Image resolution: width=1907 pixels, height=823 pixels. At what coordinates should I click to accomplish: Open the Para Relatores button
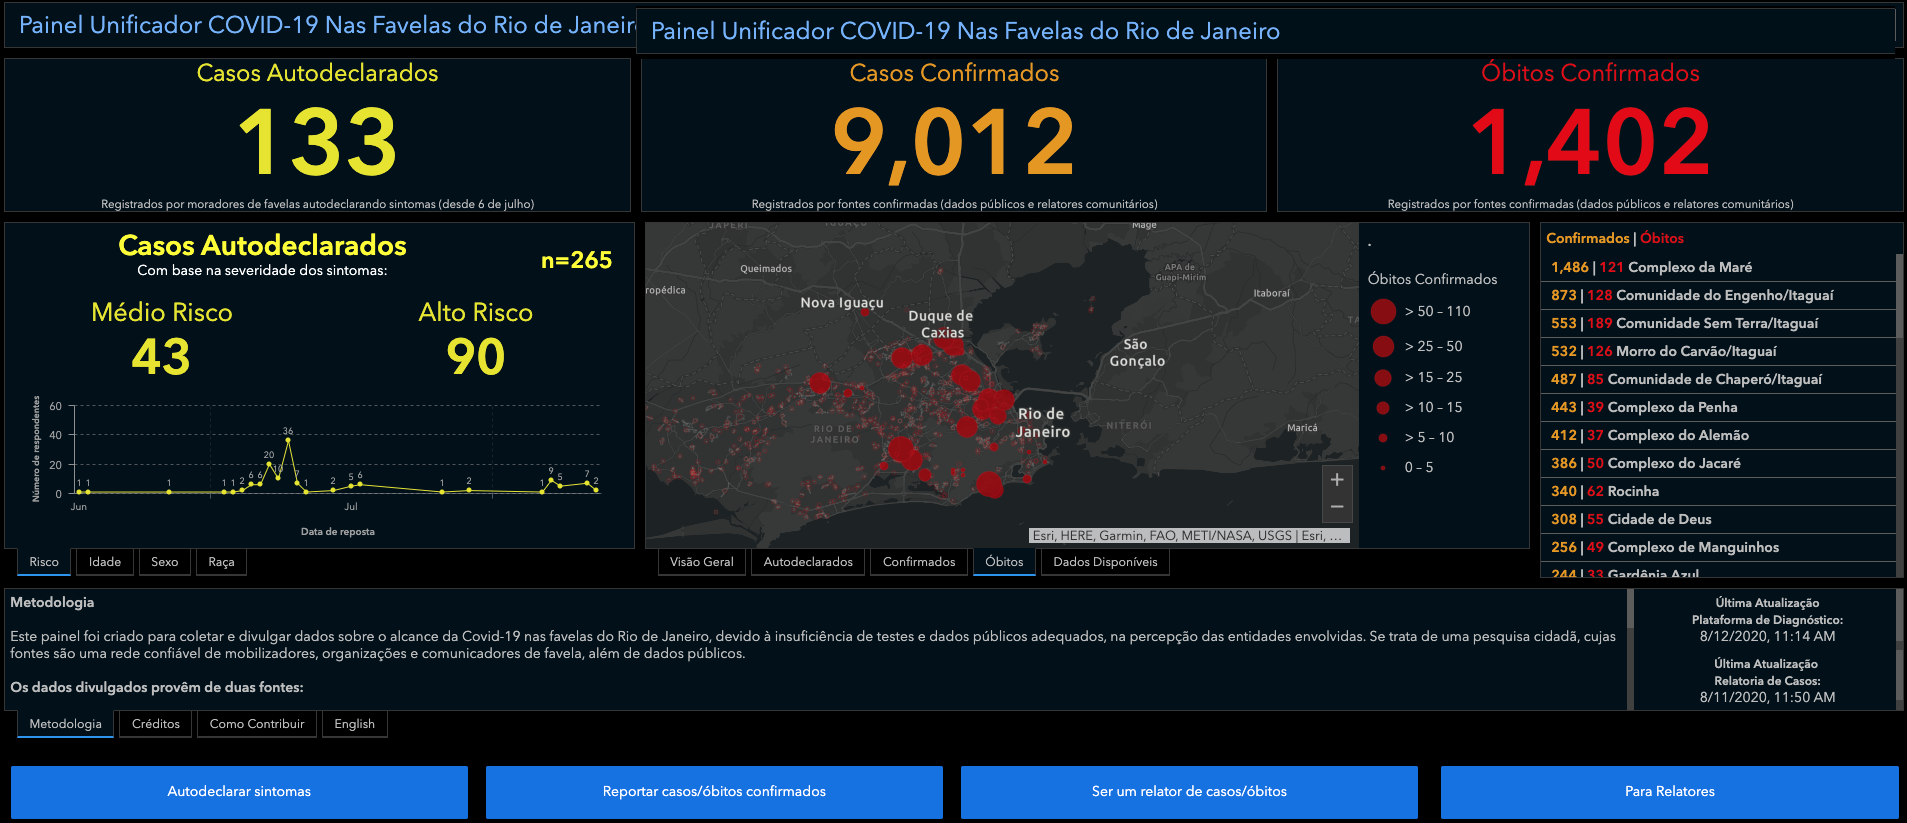[x=1669, y=792]
